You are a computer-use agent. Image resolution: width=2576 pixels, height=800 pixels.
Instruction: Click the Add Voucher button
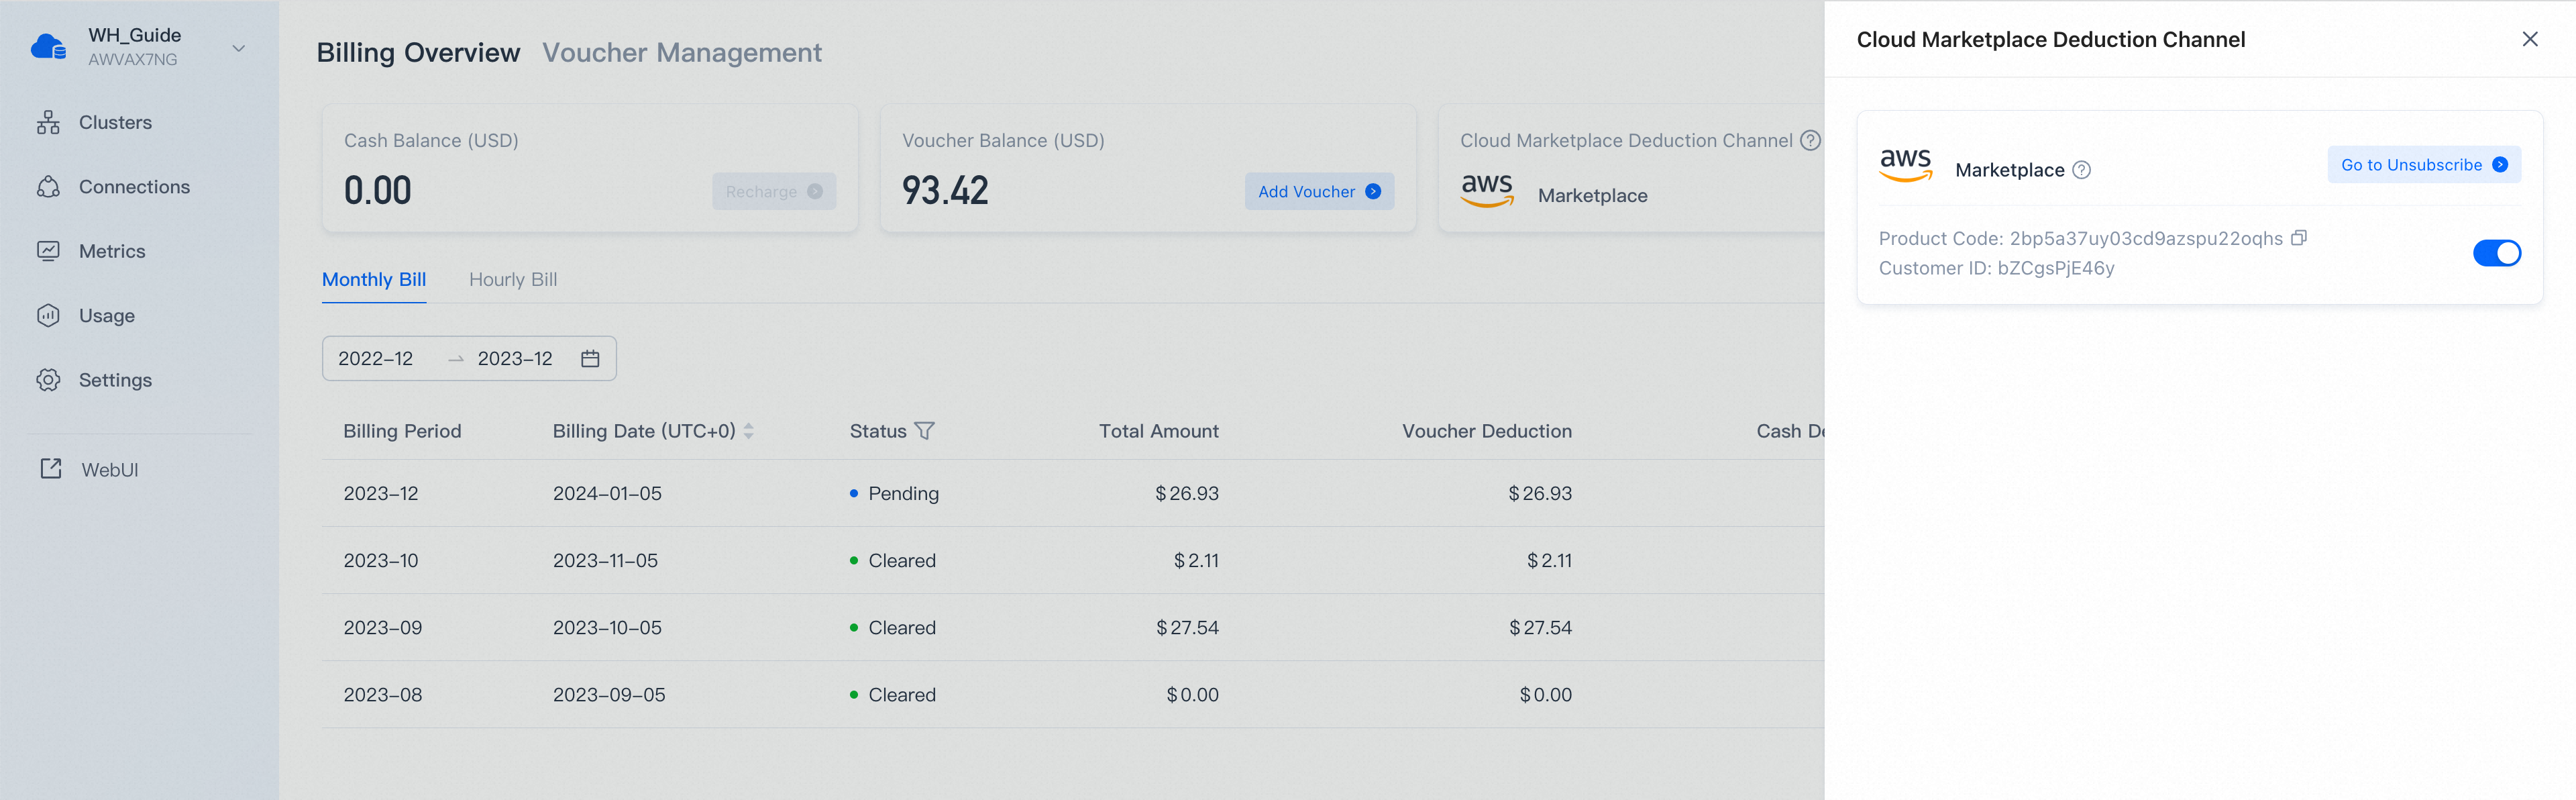click(x=1318, y=191)
